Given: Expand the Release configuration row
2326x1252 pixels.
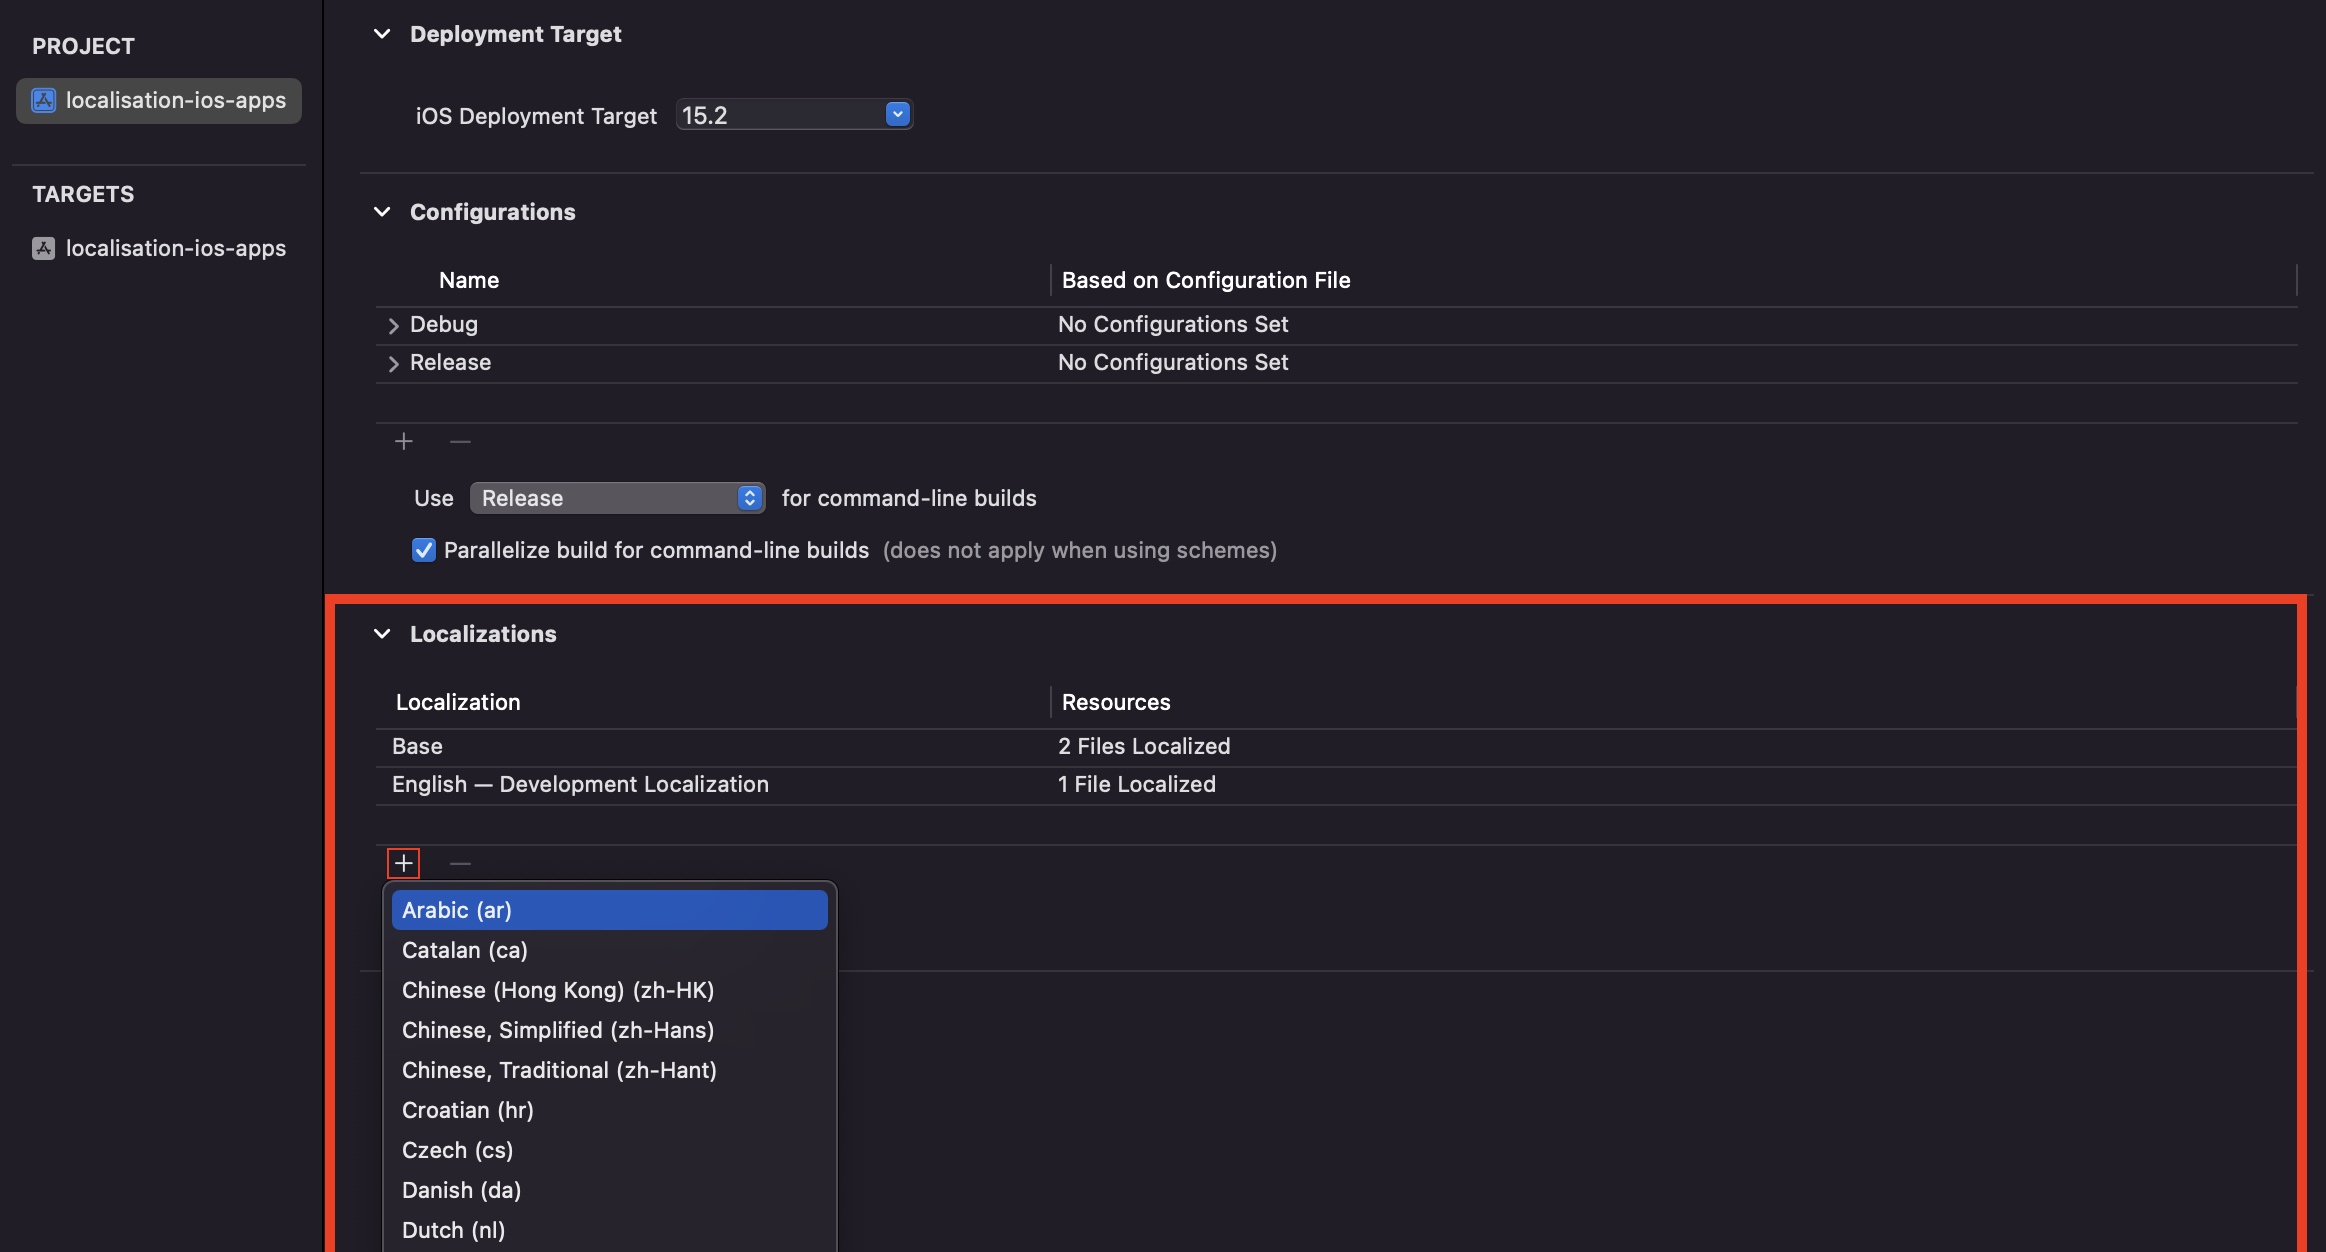Looking at the screenshot, I should point(393,363).
